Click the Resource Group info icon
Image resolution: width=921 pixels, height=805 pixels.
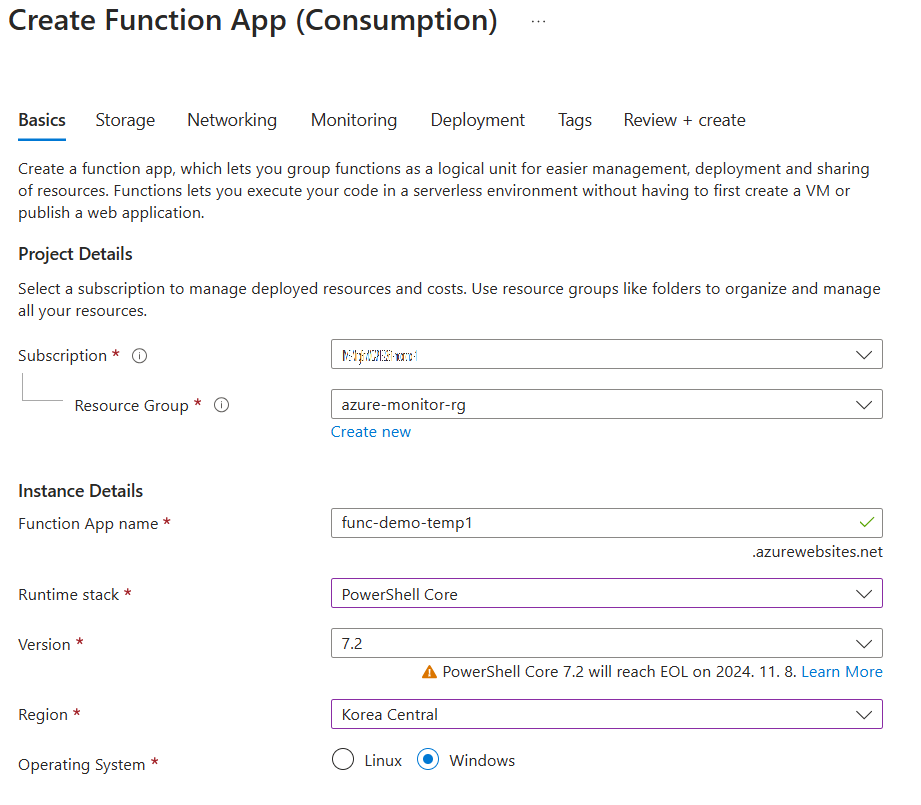pyautogui.click(x=222, y=406)
